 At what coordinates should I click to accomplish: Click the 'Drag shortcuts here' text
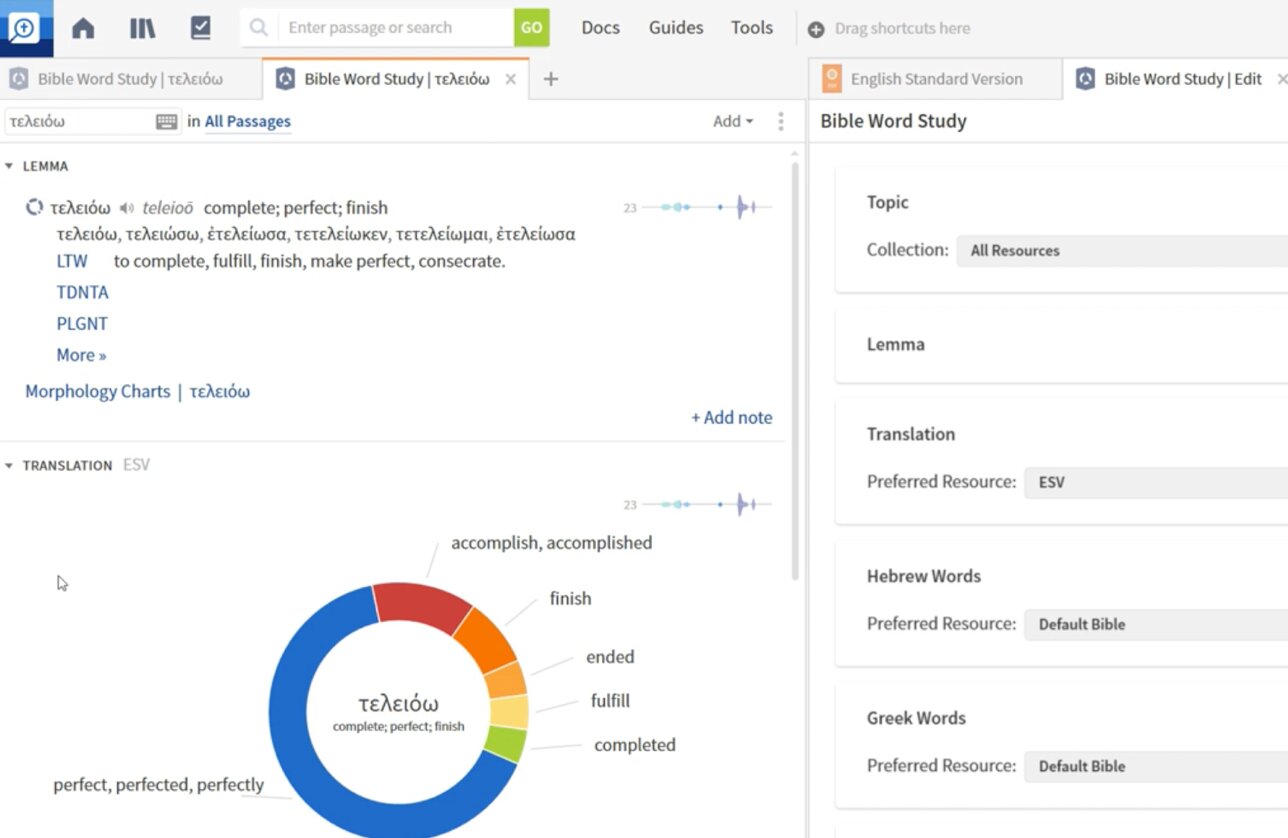902,29
